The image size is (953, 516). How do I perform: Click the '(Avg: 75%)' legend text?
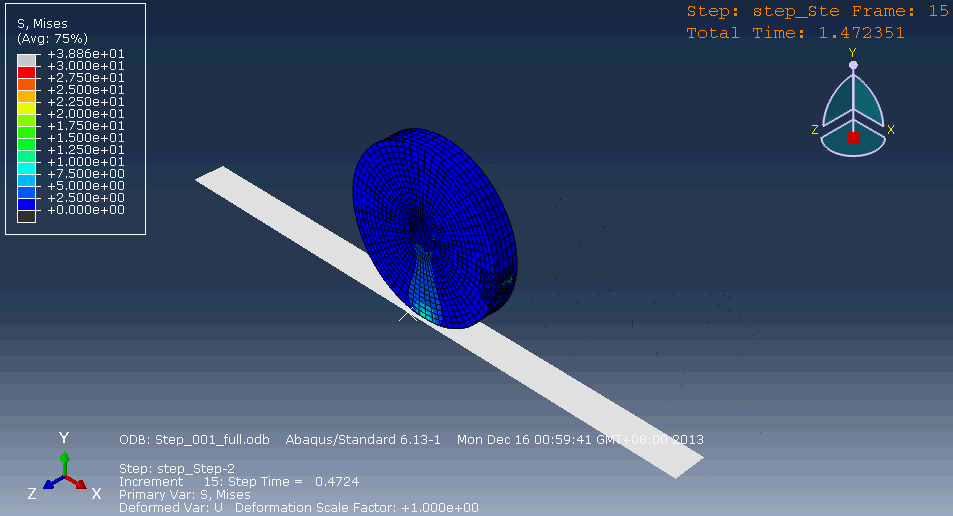52,39
